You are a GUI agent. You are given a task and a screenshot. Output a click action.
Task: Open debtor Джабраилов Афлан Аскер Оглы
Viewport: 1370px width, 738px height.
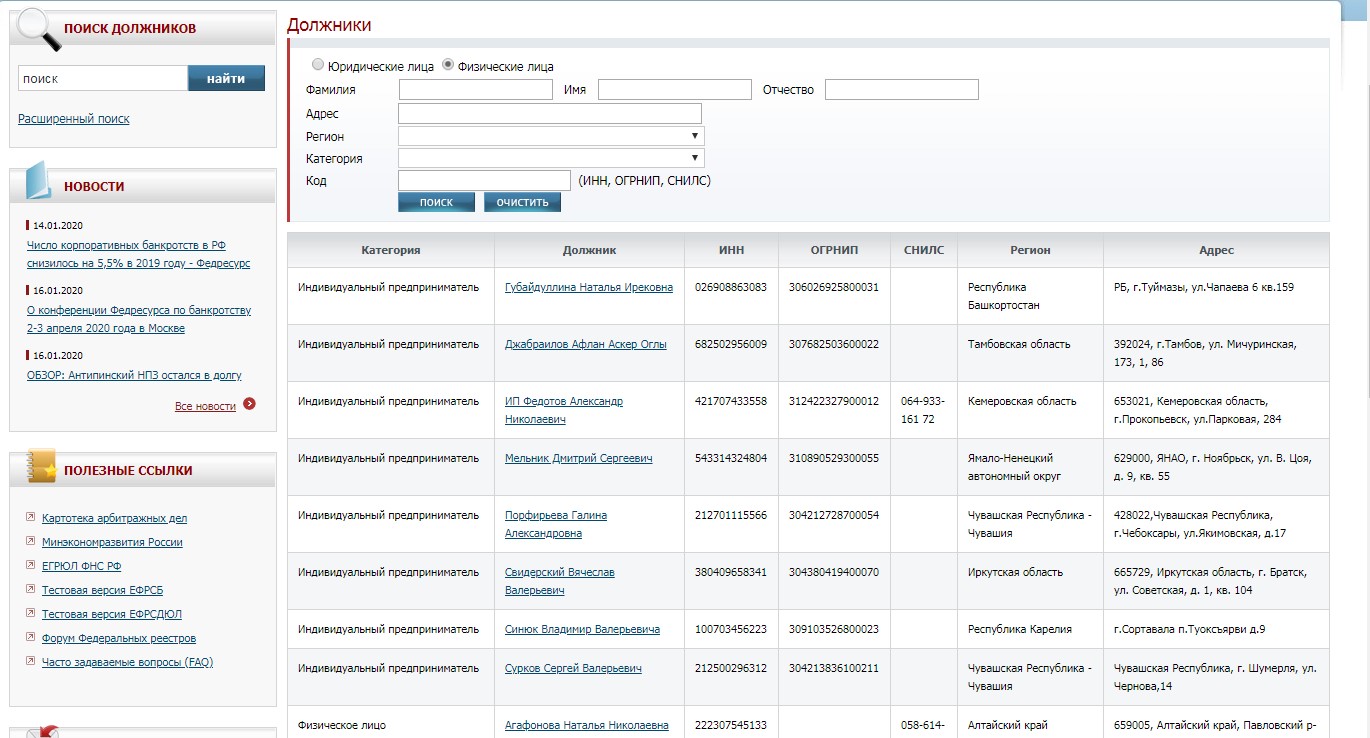coord(586,344)
